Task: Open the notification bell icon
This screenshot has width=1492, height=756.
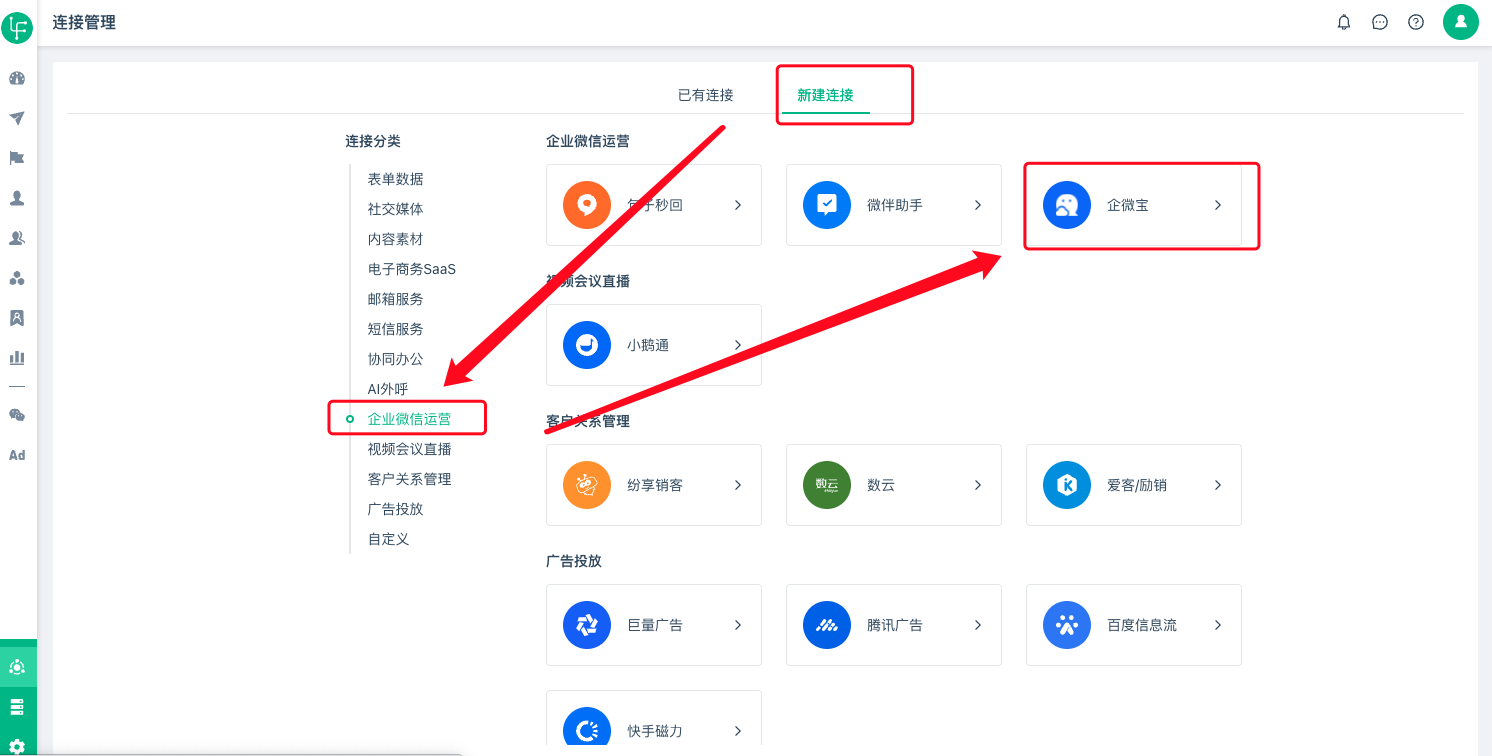Action: click(1344, 21)
